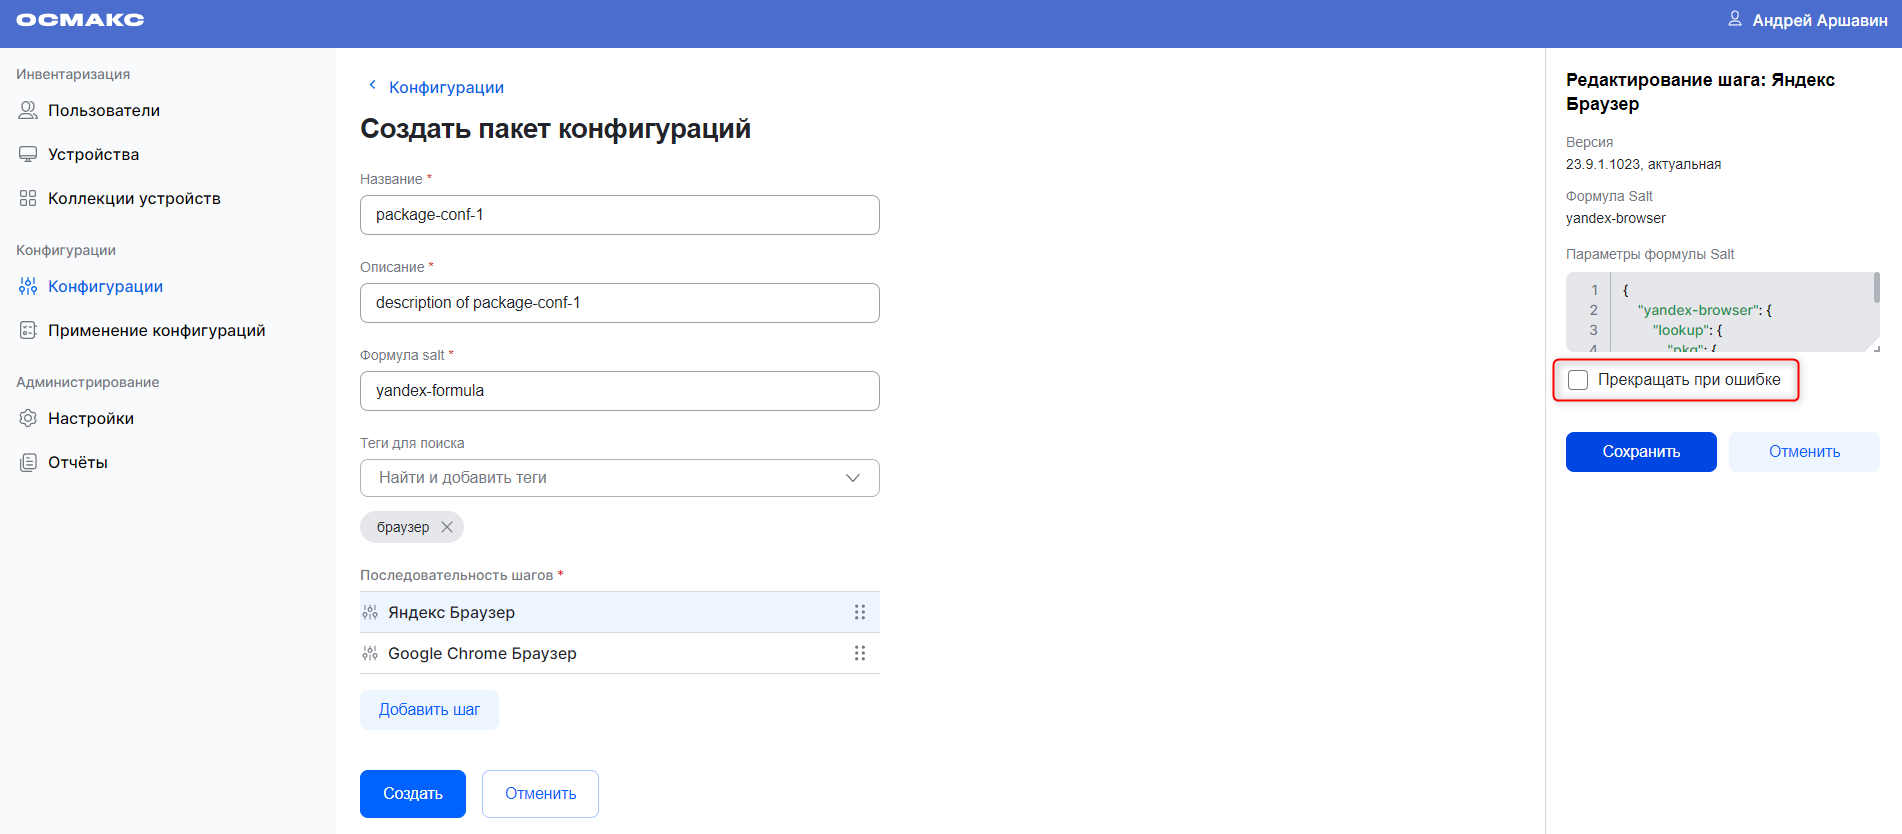Click the Users sidebar icon

tap(28, 110)
